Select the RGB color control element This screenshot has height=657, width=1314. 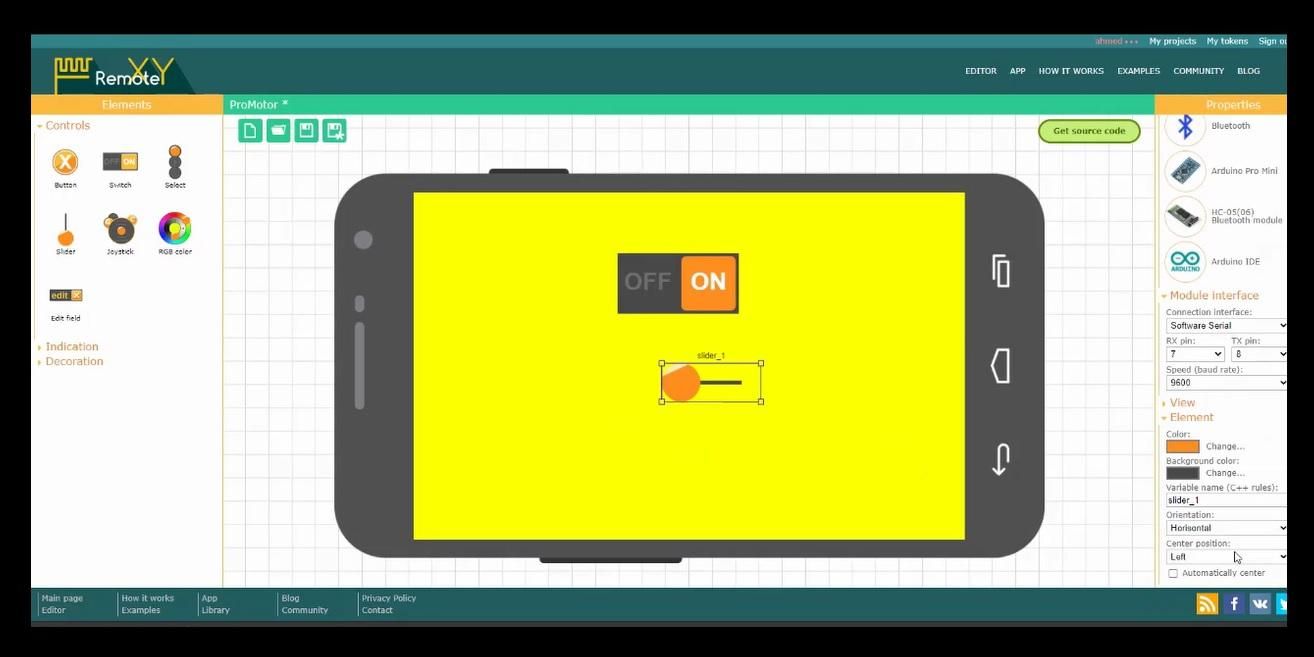click(174, 230)
